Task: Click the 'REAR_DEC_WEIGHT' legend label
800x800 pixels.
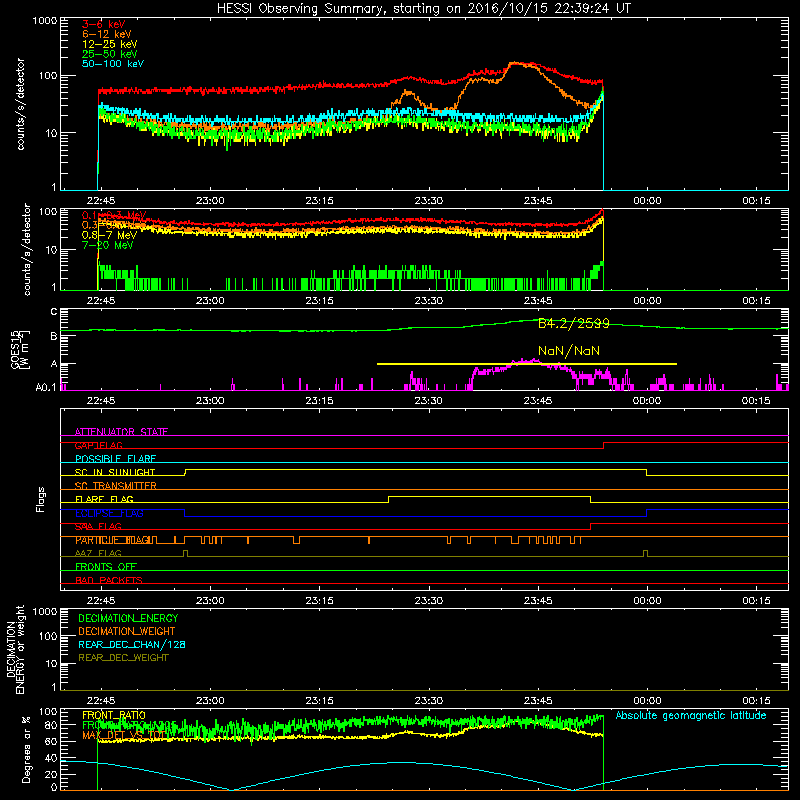Action: click(x=123, y=658)
